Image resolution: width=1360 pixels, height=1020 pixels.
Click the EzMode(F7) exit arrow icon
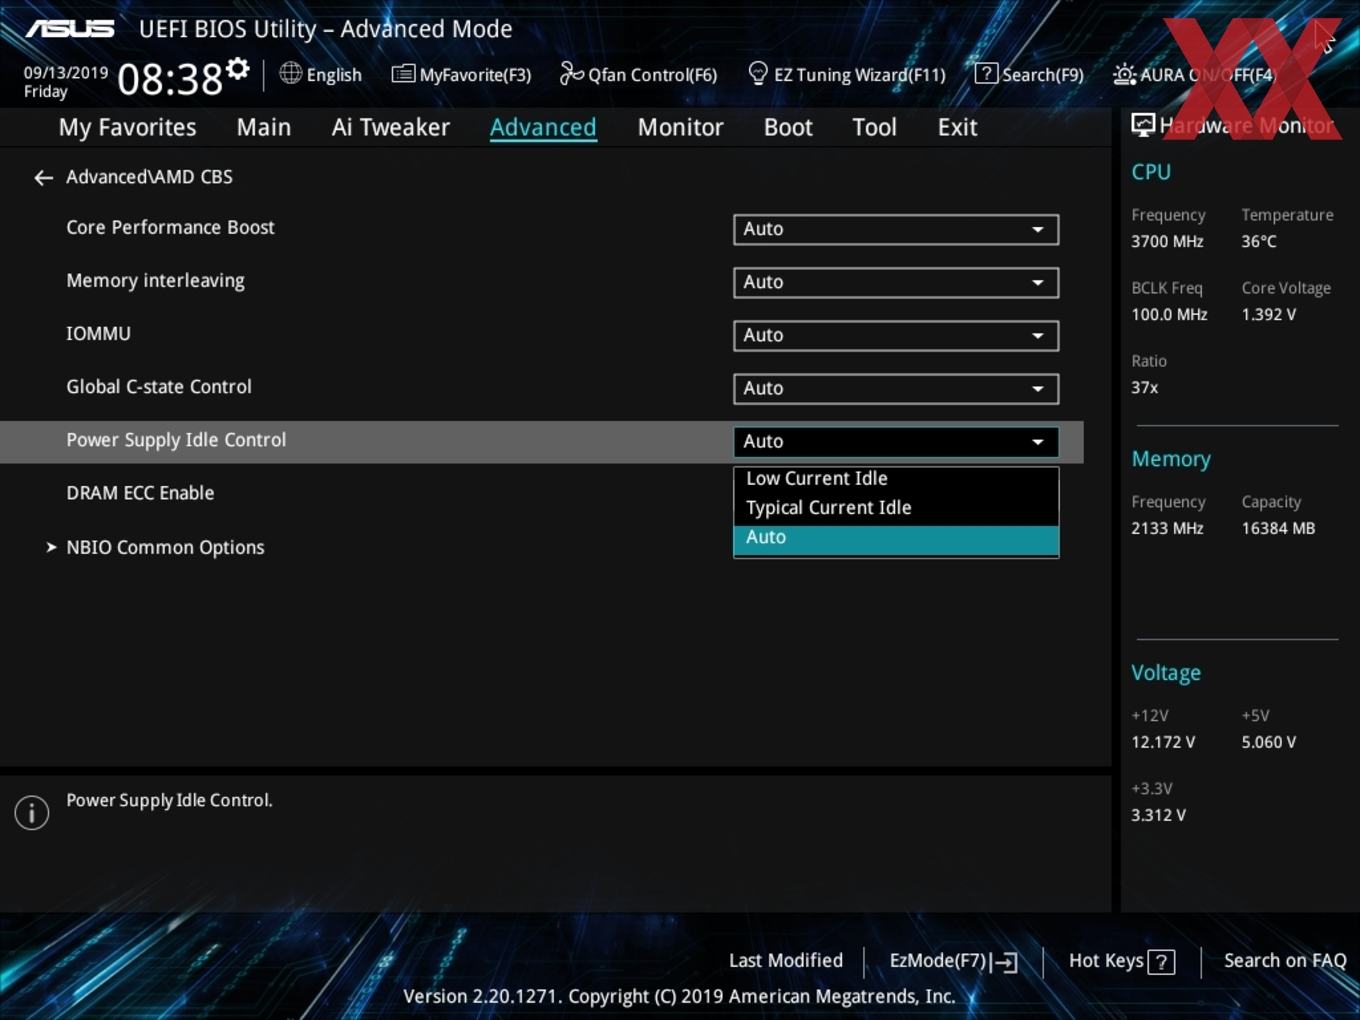click(1005, 962)
